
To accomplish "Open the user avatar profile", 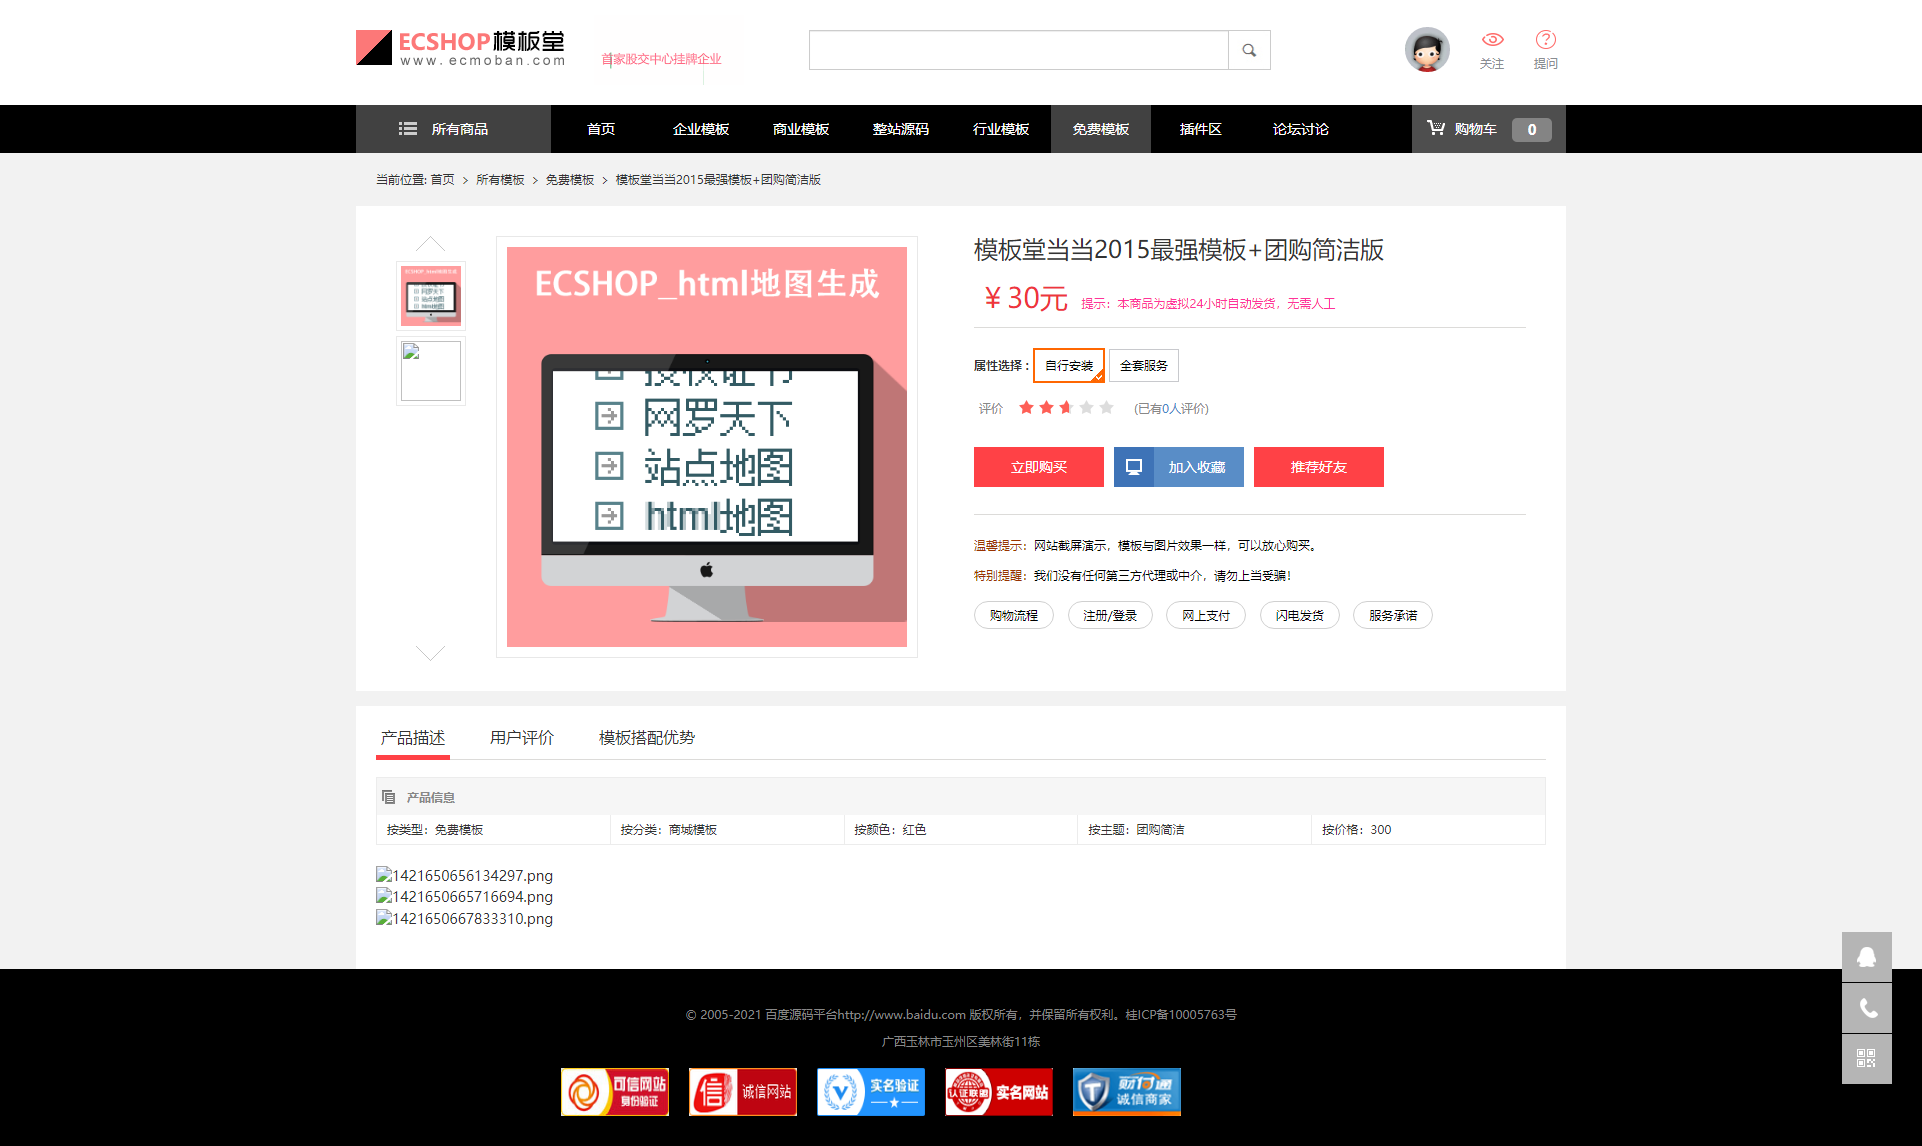I will pos(1427,49).
